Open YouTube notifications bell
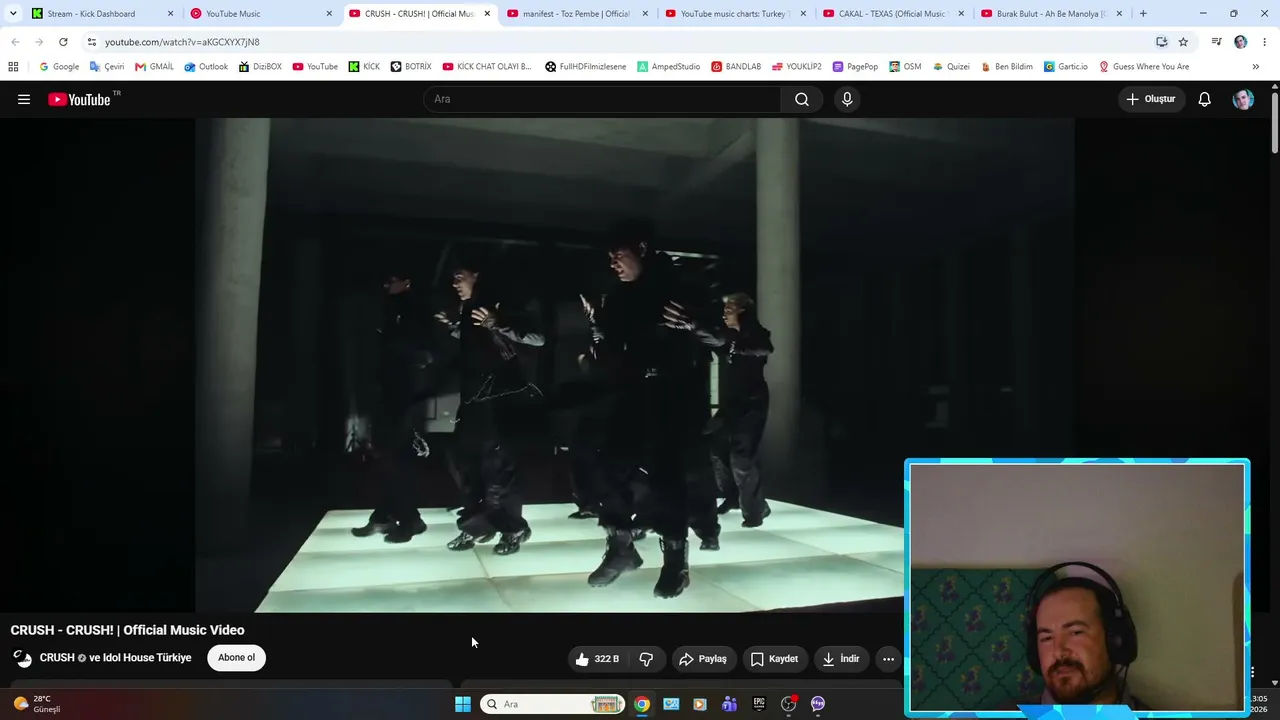This screenshot has height=720, width=1280. click(x=1205, y=99)
